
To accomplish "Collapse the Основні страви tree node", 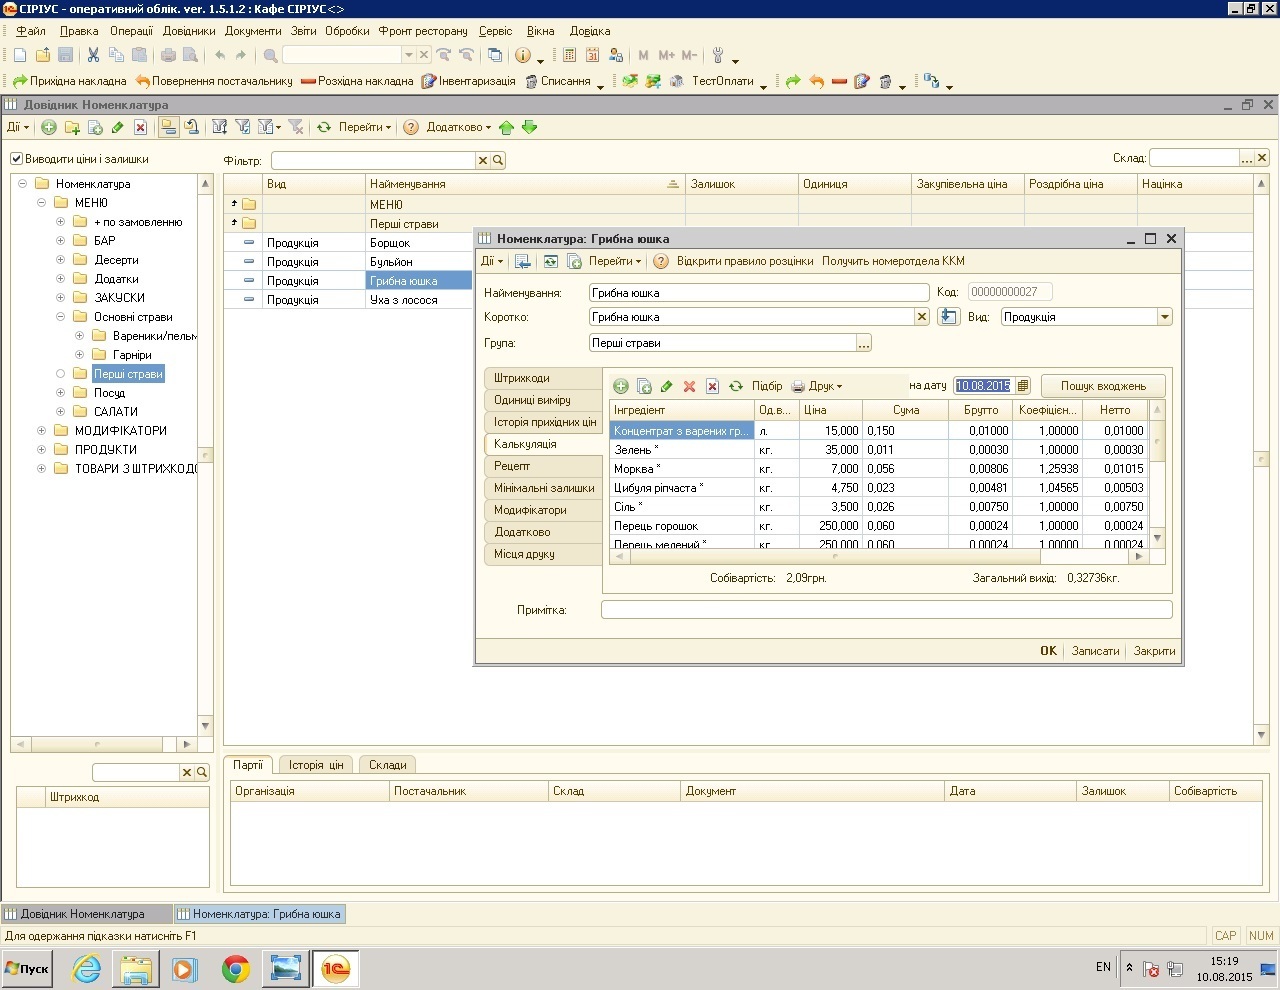I will pyautogui.click(x=60, y=317).
